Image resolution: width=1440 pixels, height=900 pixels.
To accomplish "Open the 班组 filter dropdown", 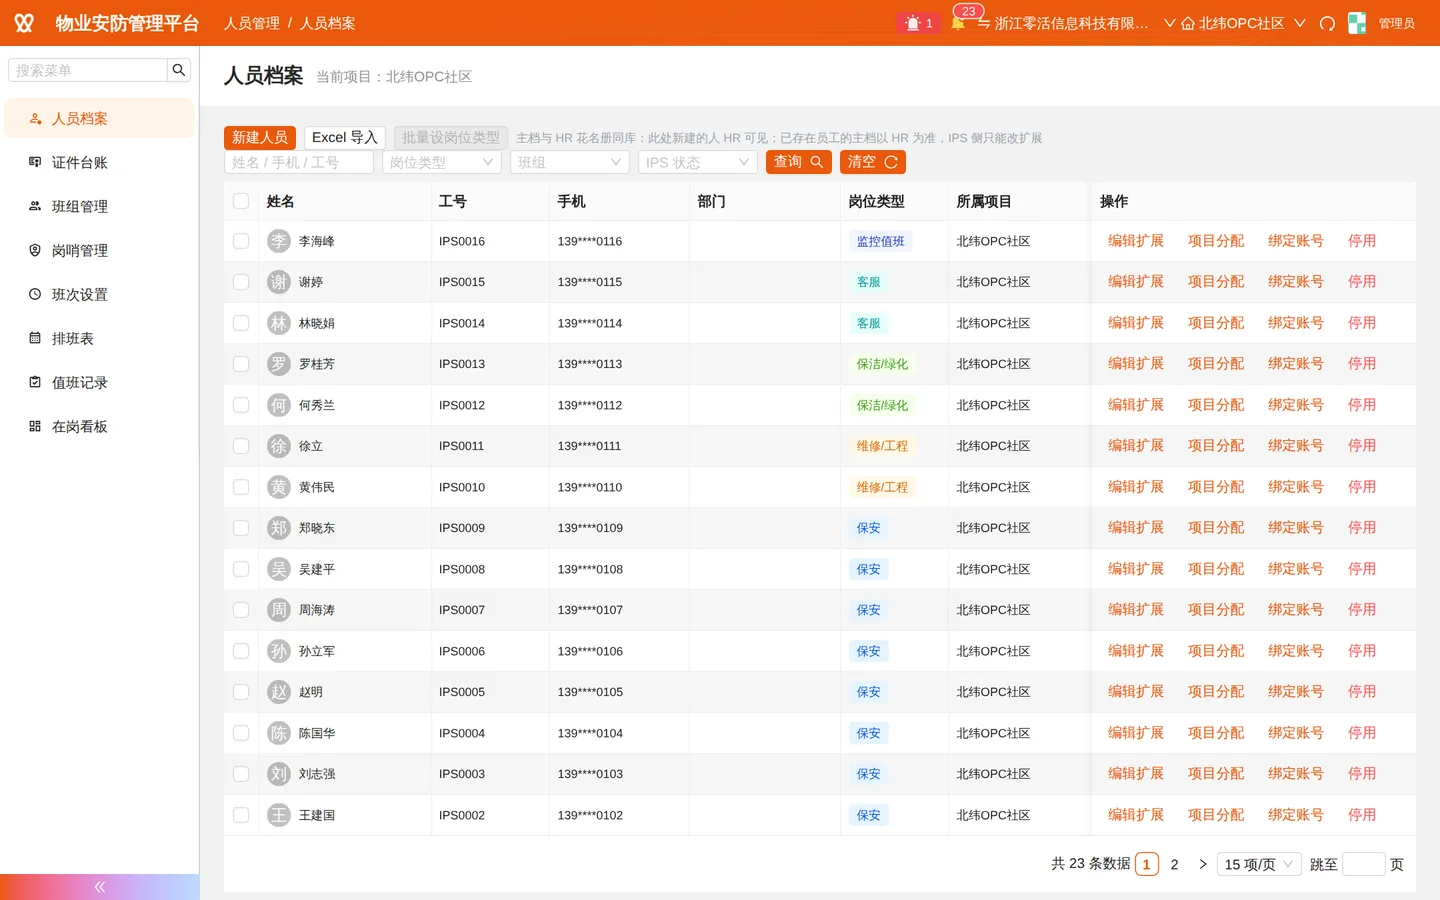I will coord(570,162).
